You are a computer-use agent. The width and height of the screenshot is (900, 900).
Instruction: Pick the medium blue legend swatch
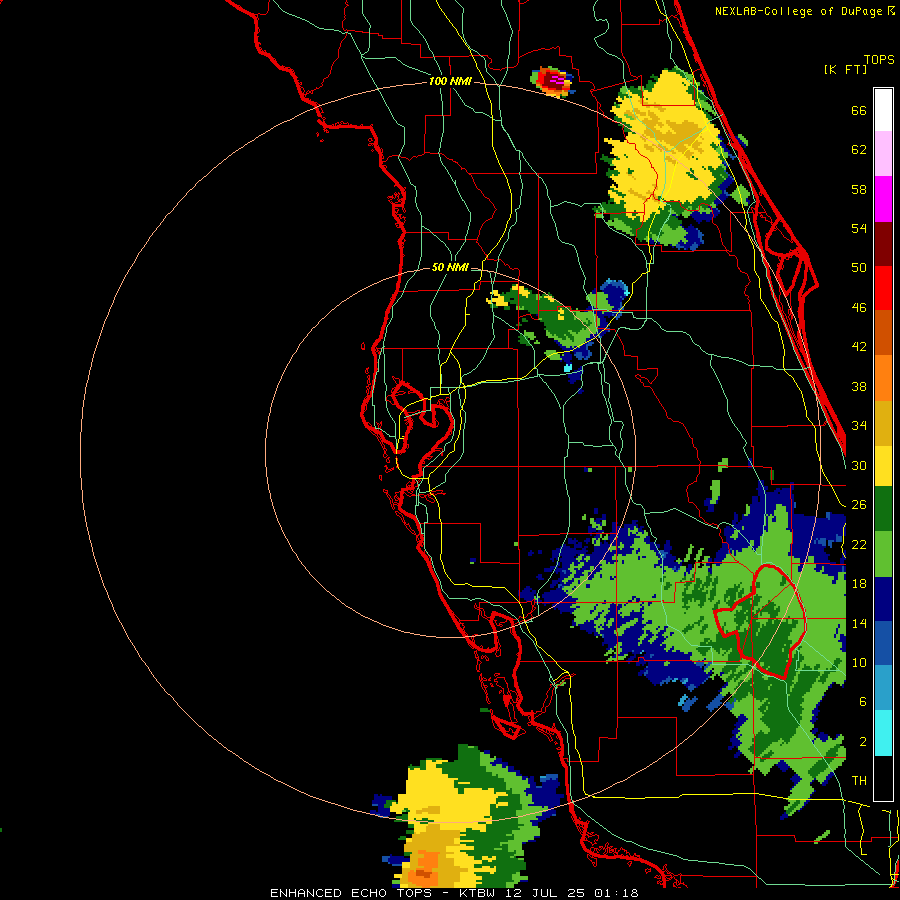[883, 643]
